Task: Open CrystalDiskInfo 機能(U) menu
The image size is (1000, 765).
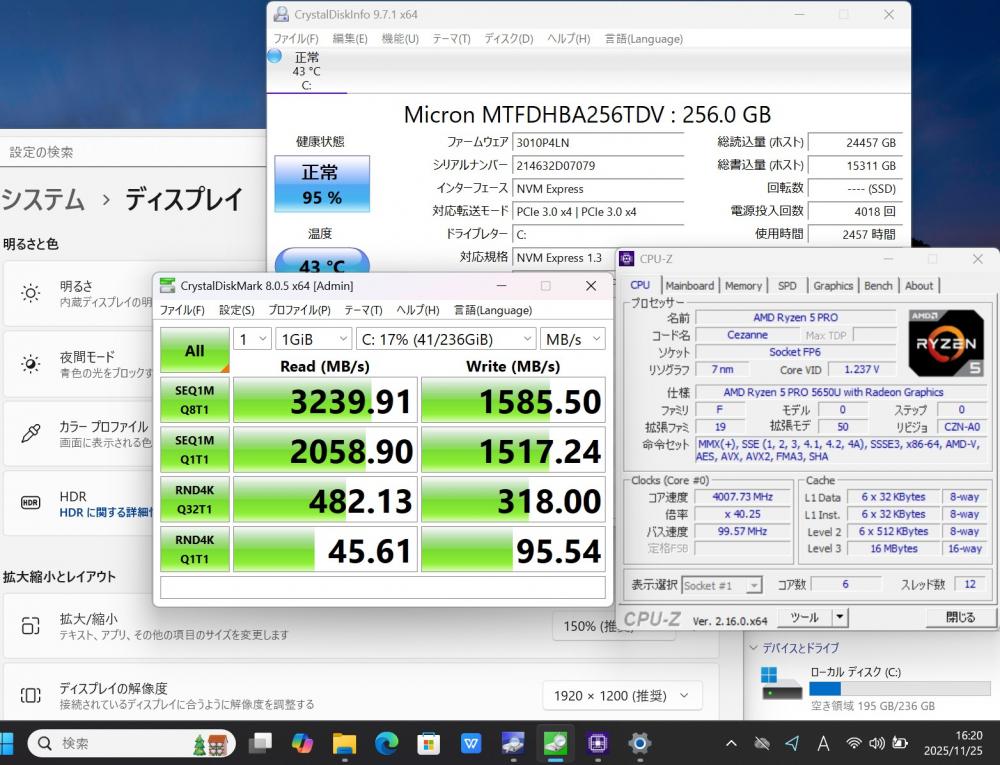Action: 399,38
